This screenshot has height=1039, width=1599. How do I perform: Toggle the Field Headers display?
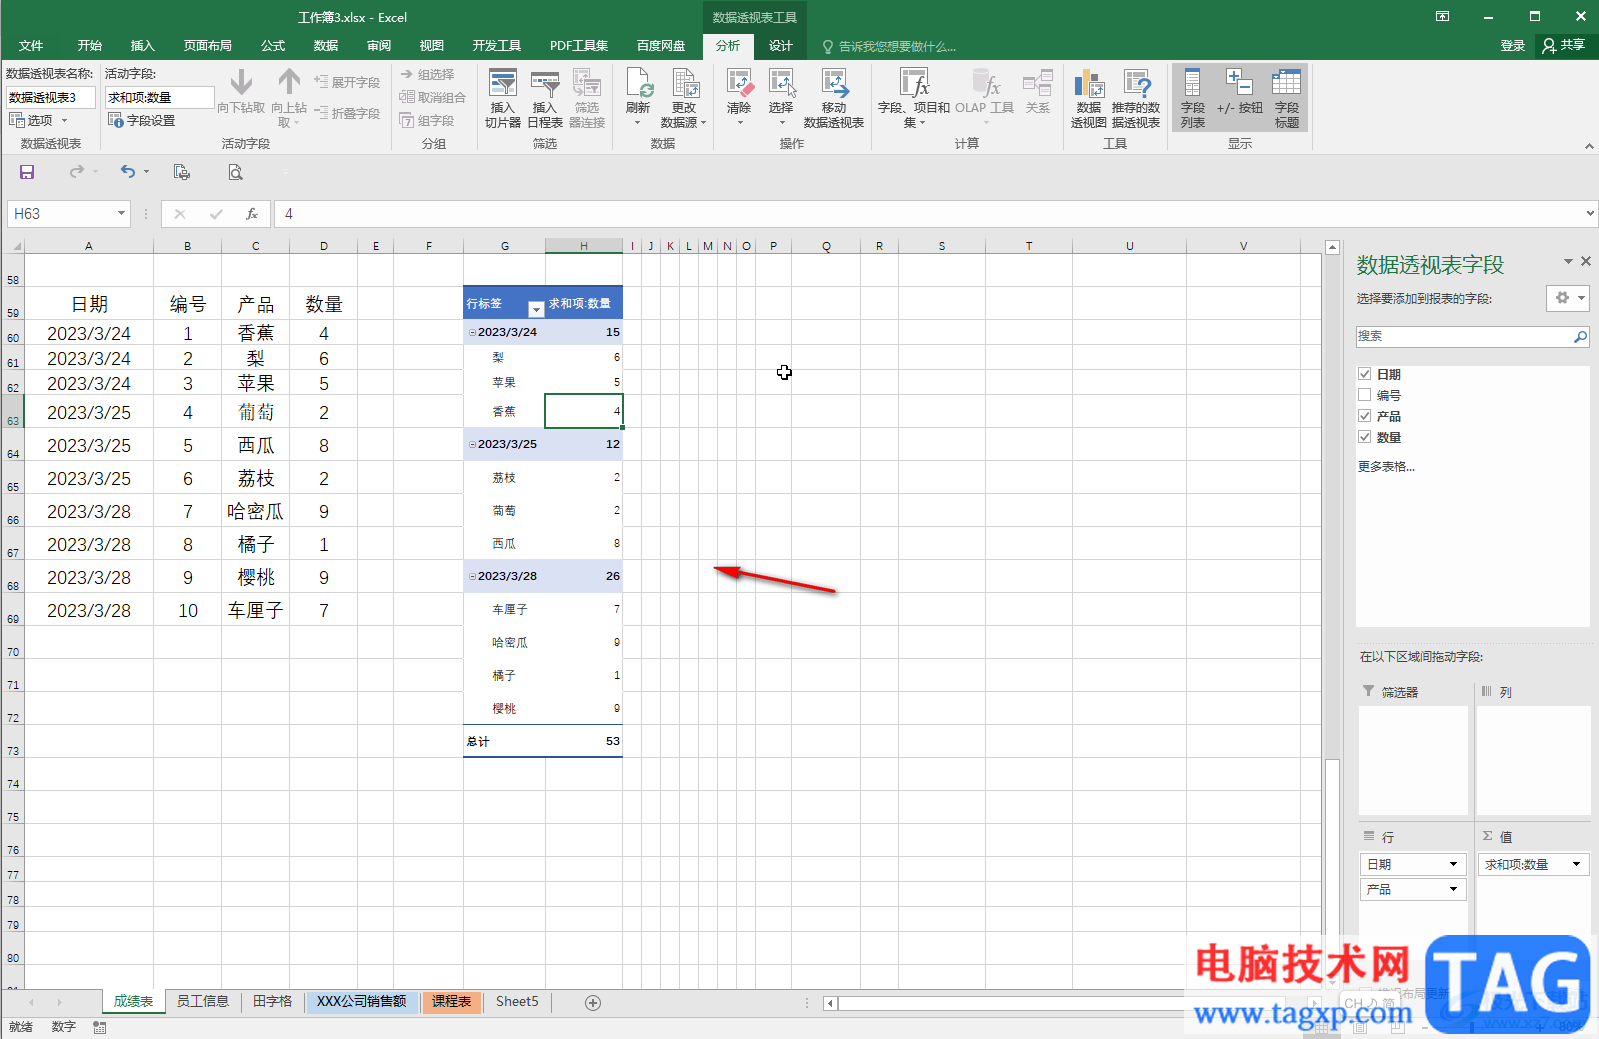point(1287,98)
